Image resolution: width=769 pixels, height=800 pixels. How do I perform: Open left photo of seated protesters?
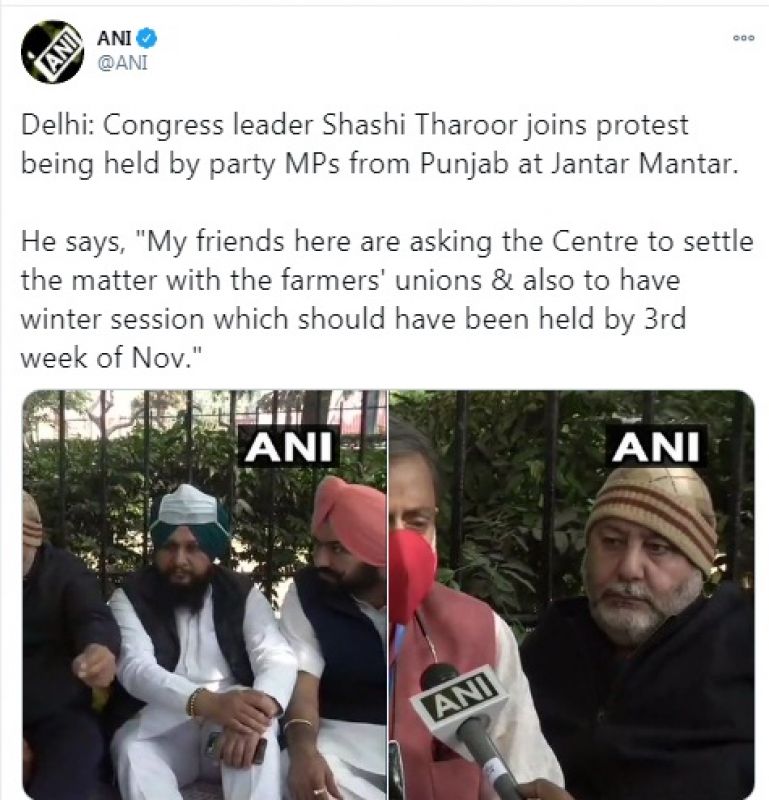(205, 594)
